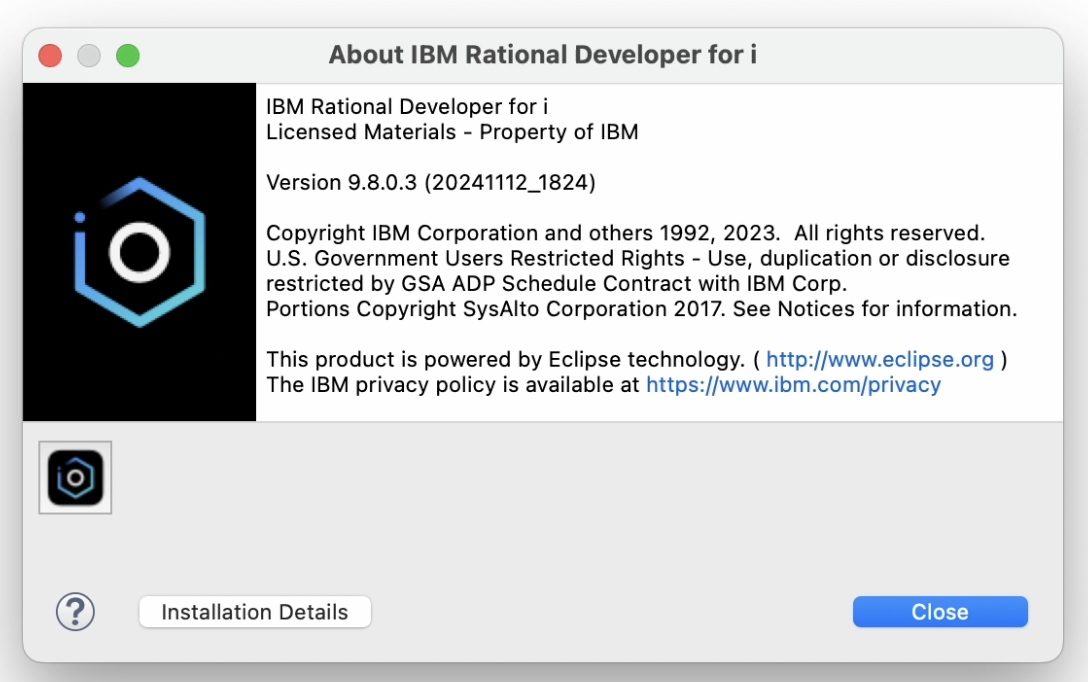Screen dimensions: 1088x682
Task: Visit the http://www.eclipse.org link
Action: point(880,359)
